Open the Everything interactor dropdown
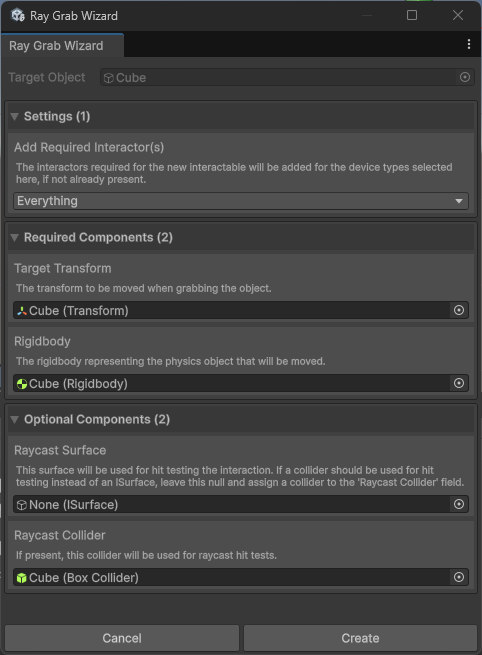This screenshot has width=482, height=655. click(241, 201)
